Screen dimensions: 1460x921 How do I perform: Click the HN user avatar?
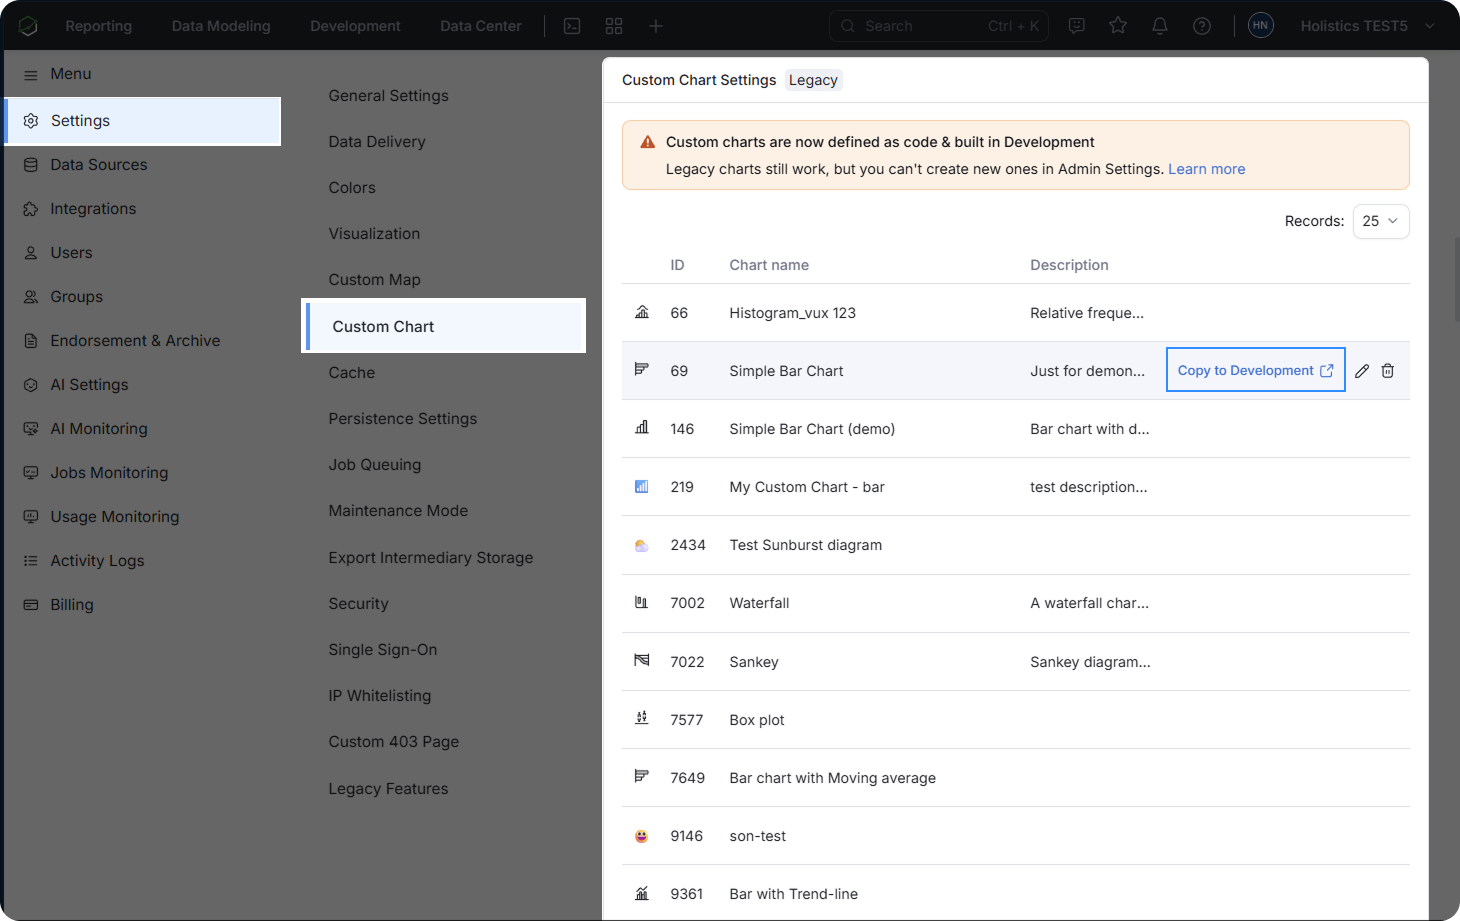[x=1261, y=25]
